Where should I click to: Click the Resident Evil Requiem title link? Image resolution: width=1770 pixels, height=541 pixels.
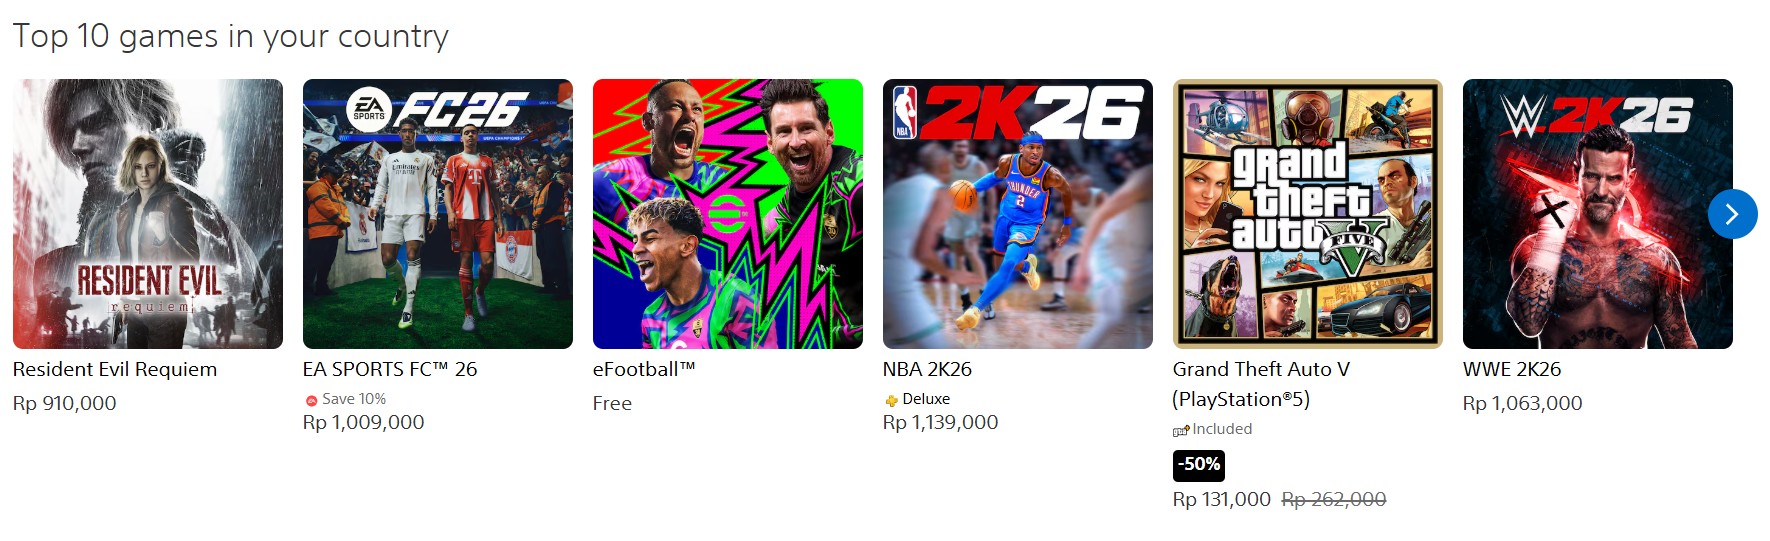115,369
